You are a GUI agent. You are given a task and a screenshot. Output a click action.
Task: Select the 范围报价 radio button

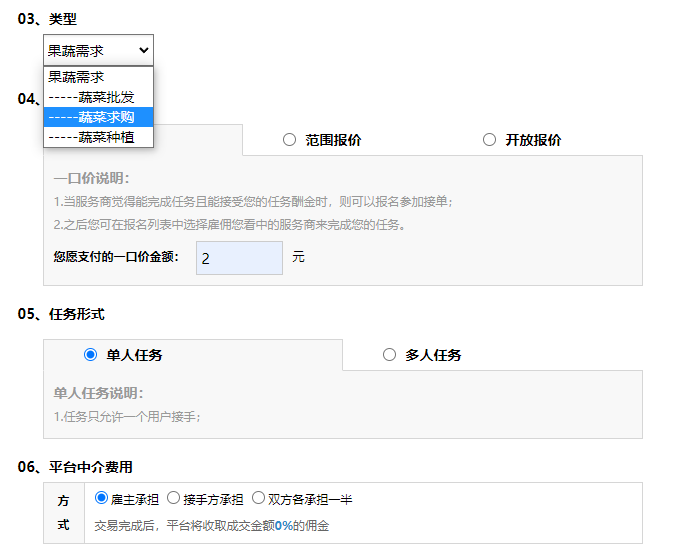[289, 140]
